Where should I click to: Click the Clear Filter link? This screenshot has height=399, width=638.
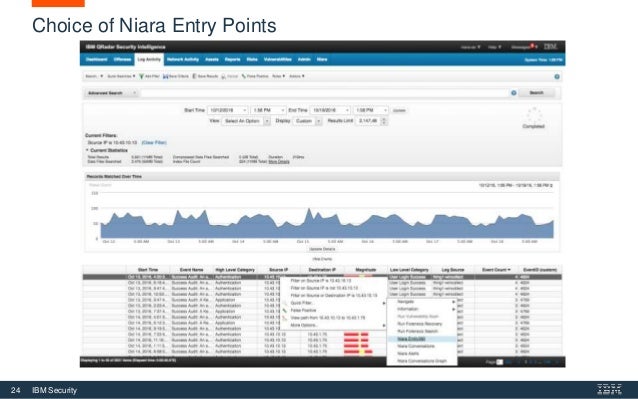(154, 143)
